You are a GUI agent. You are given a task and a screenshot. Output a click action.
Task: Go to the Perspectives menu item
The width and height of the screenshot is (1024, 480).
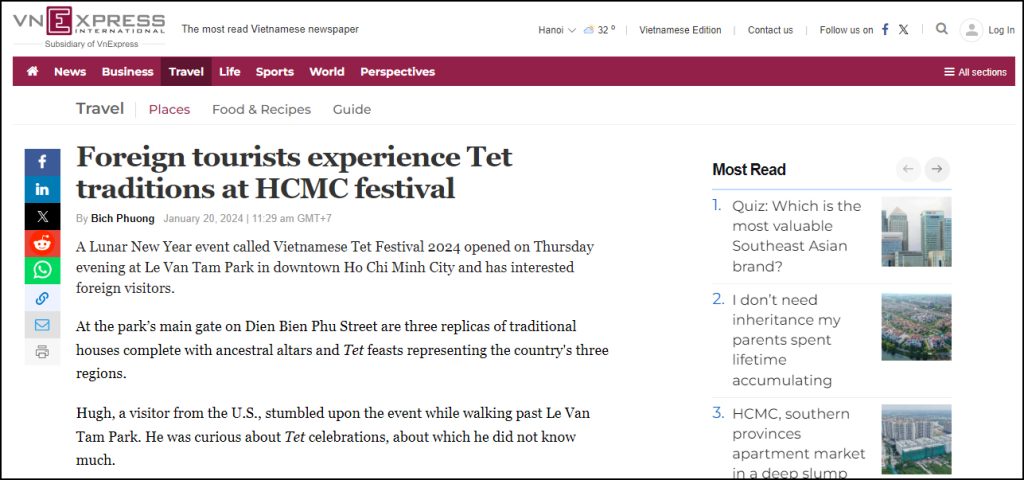click(397, 72)
